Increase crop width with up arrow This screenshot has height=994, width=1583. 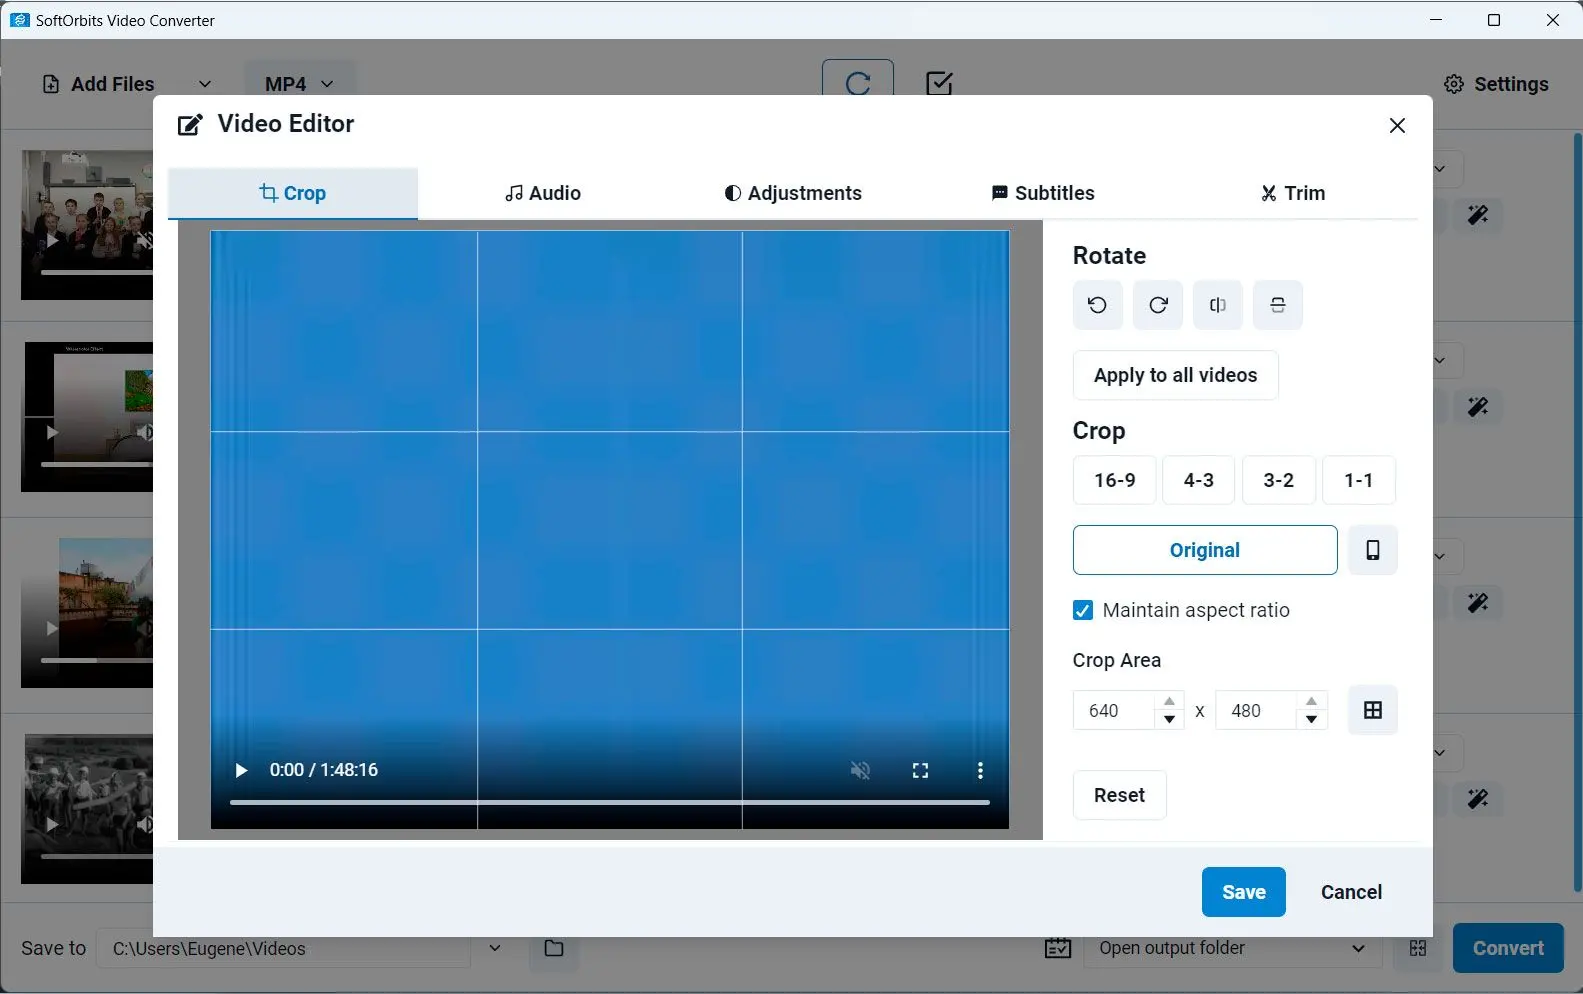(x=1169, y=701)
